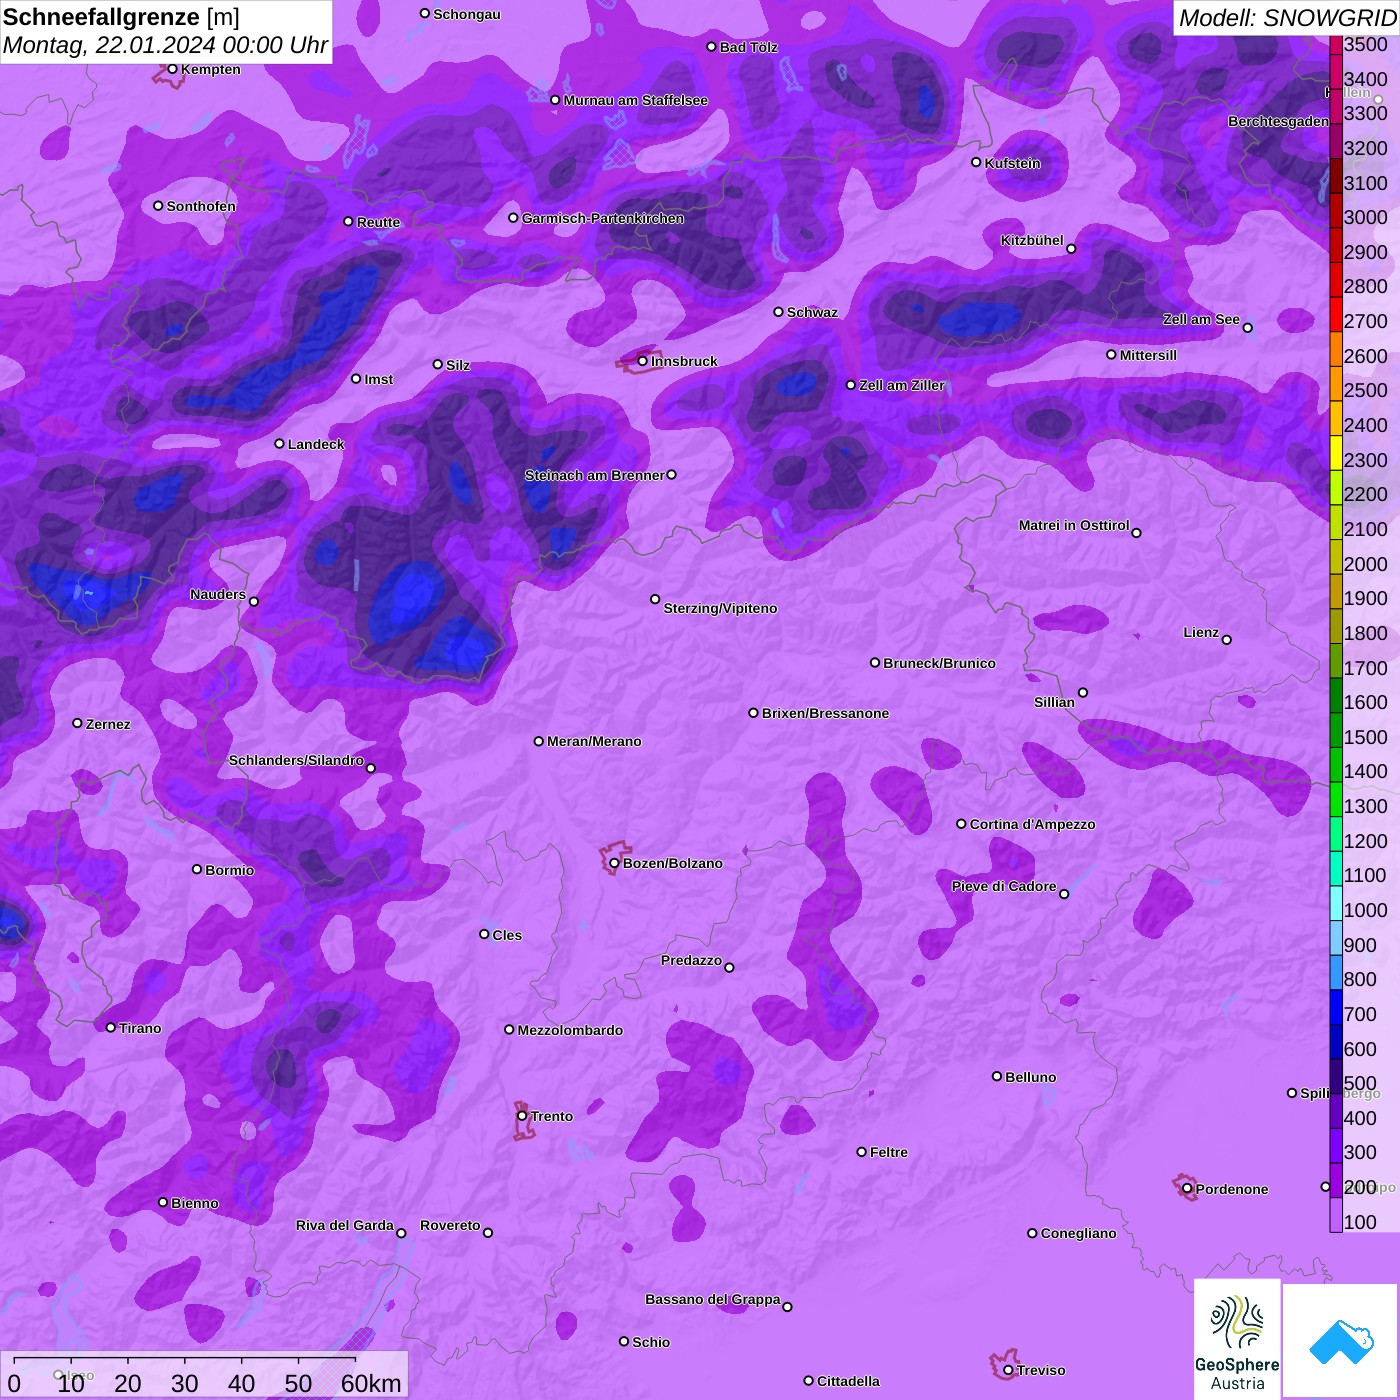The image size is (1400, 1400).
Task: Click the 'Zell am See' label
Action: pos(1201,319)
